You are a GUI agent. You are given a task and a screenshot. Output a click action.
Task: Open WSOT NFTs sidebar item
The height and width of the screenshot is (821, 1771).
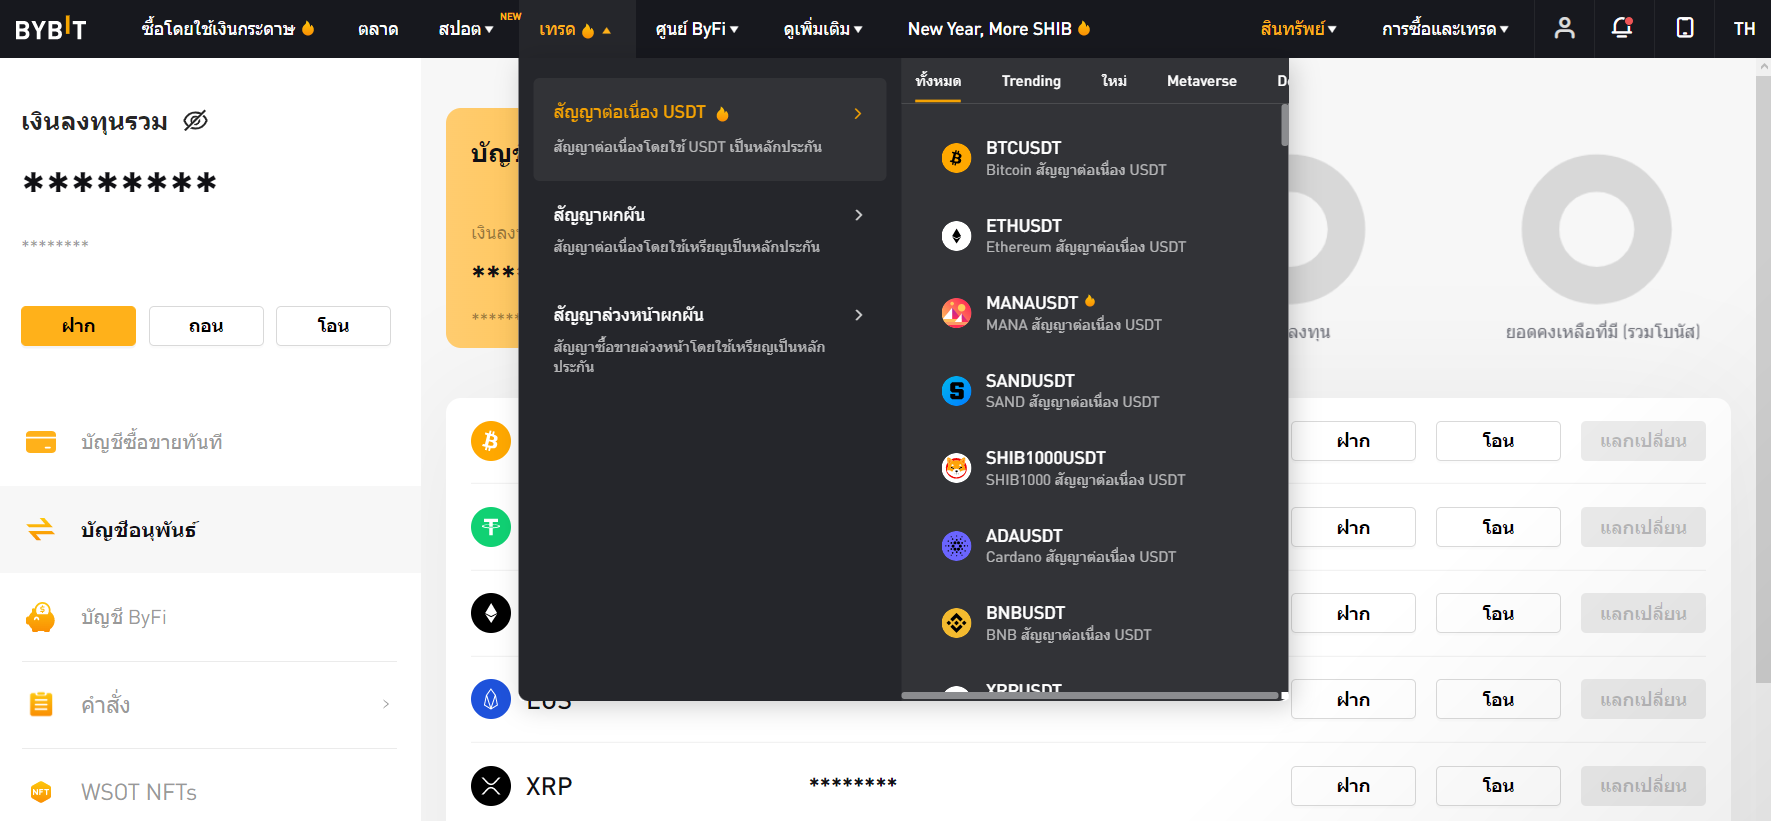[210, 792]
